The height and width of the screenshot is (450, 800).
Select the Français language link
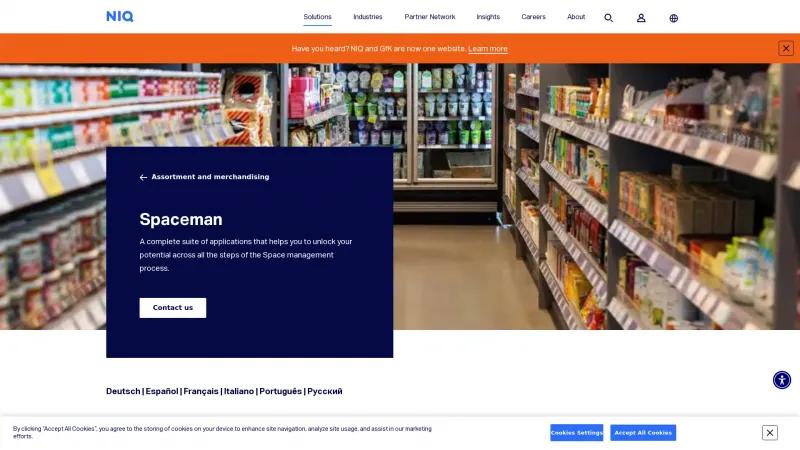pos(201,391)
